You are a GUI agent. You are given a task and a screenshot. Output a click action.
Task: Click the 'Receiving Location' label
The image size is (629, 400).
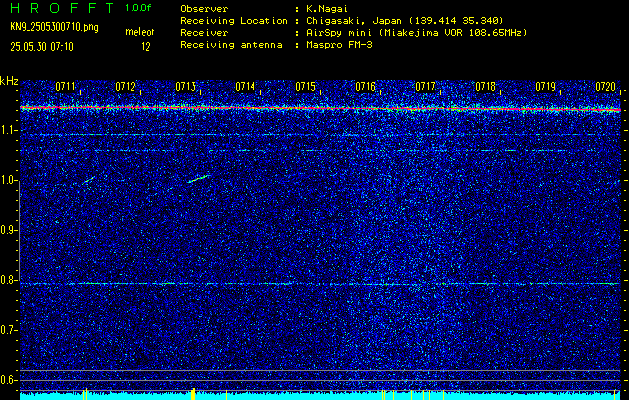(234, 21)
